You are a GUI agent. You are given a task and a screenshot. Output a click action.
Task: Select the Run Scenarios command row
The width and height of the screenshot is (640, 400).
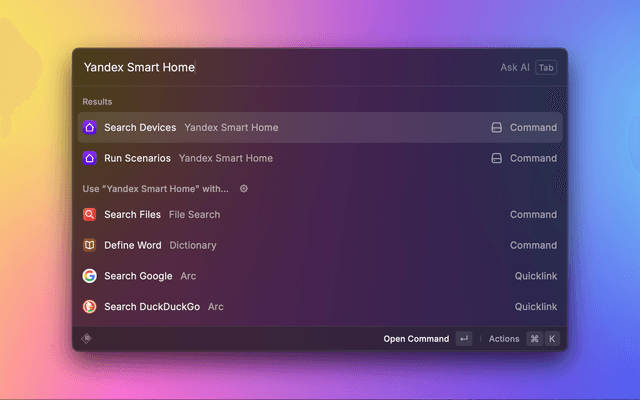(320, 158)
